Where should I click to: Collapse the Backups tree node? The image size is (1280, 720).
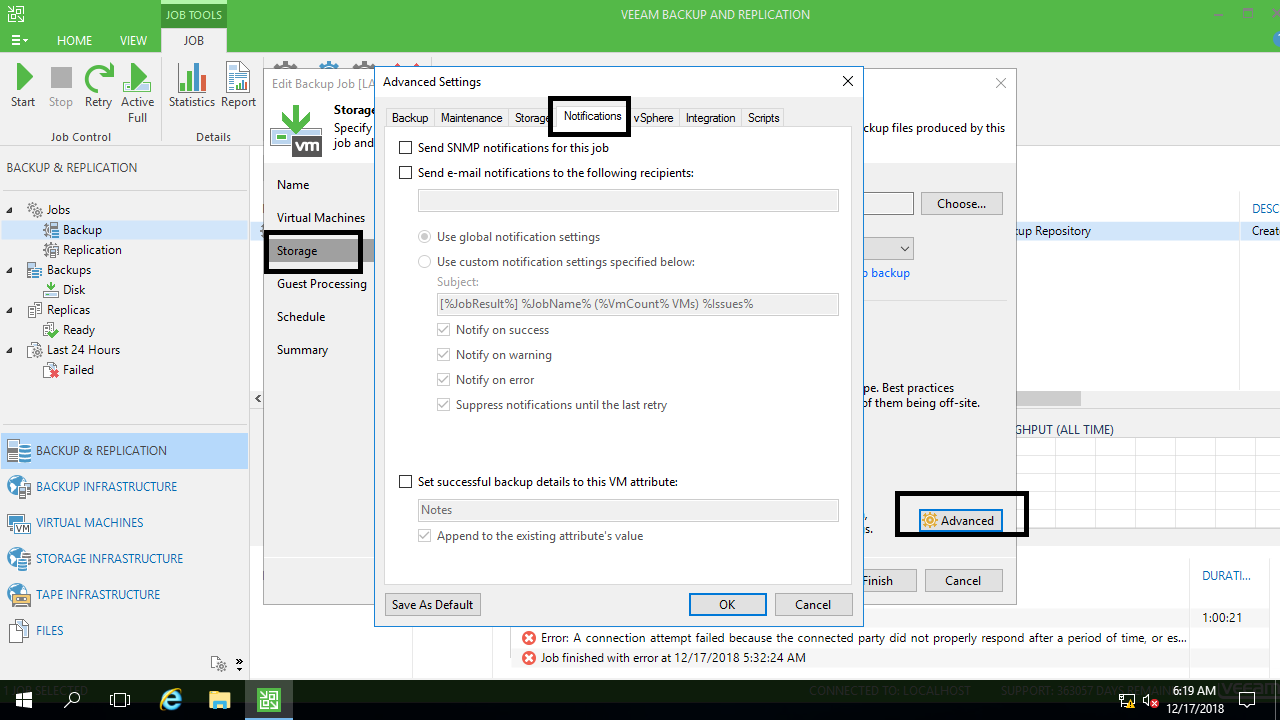coord(10,270)
